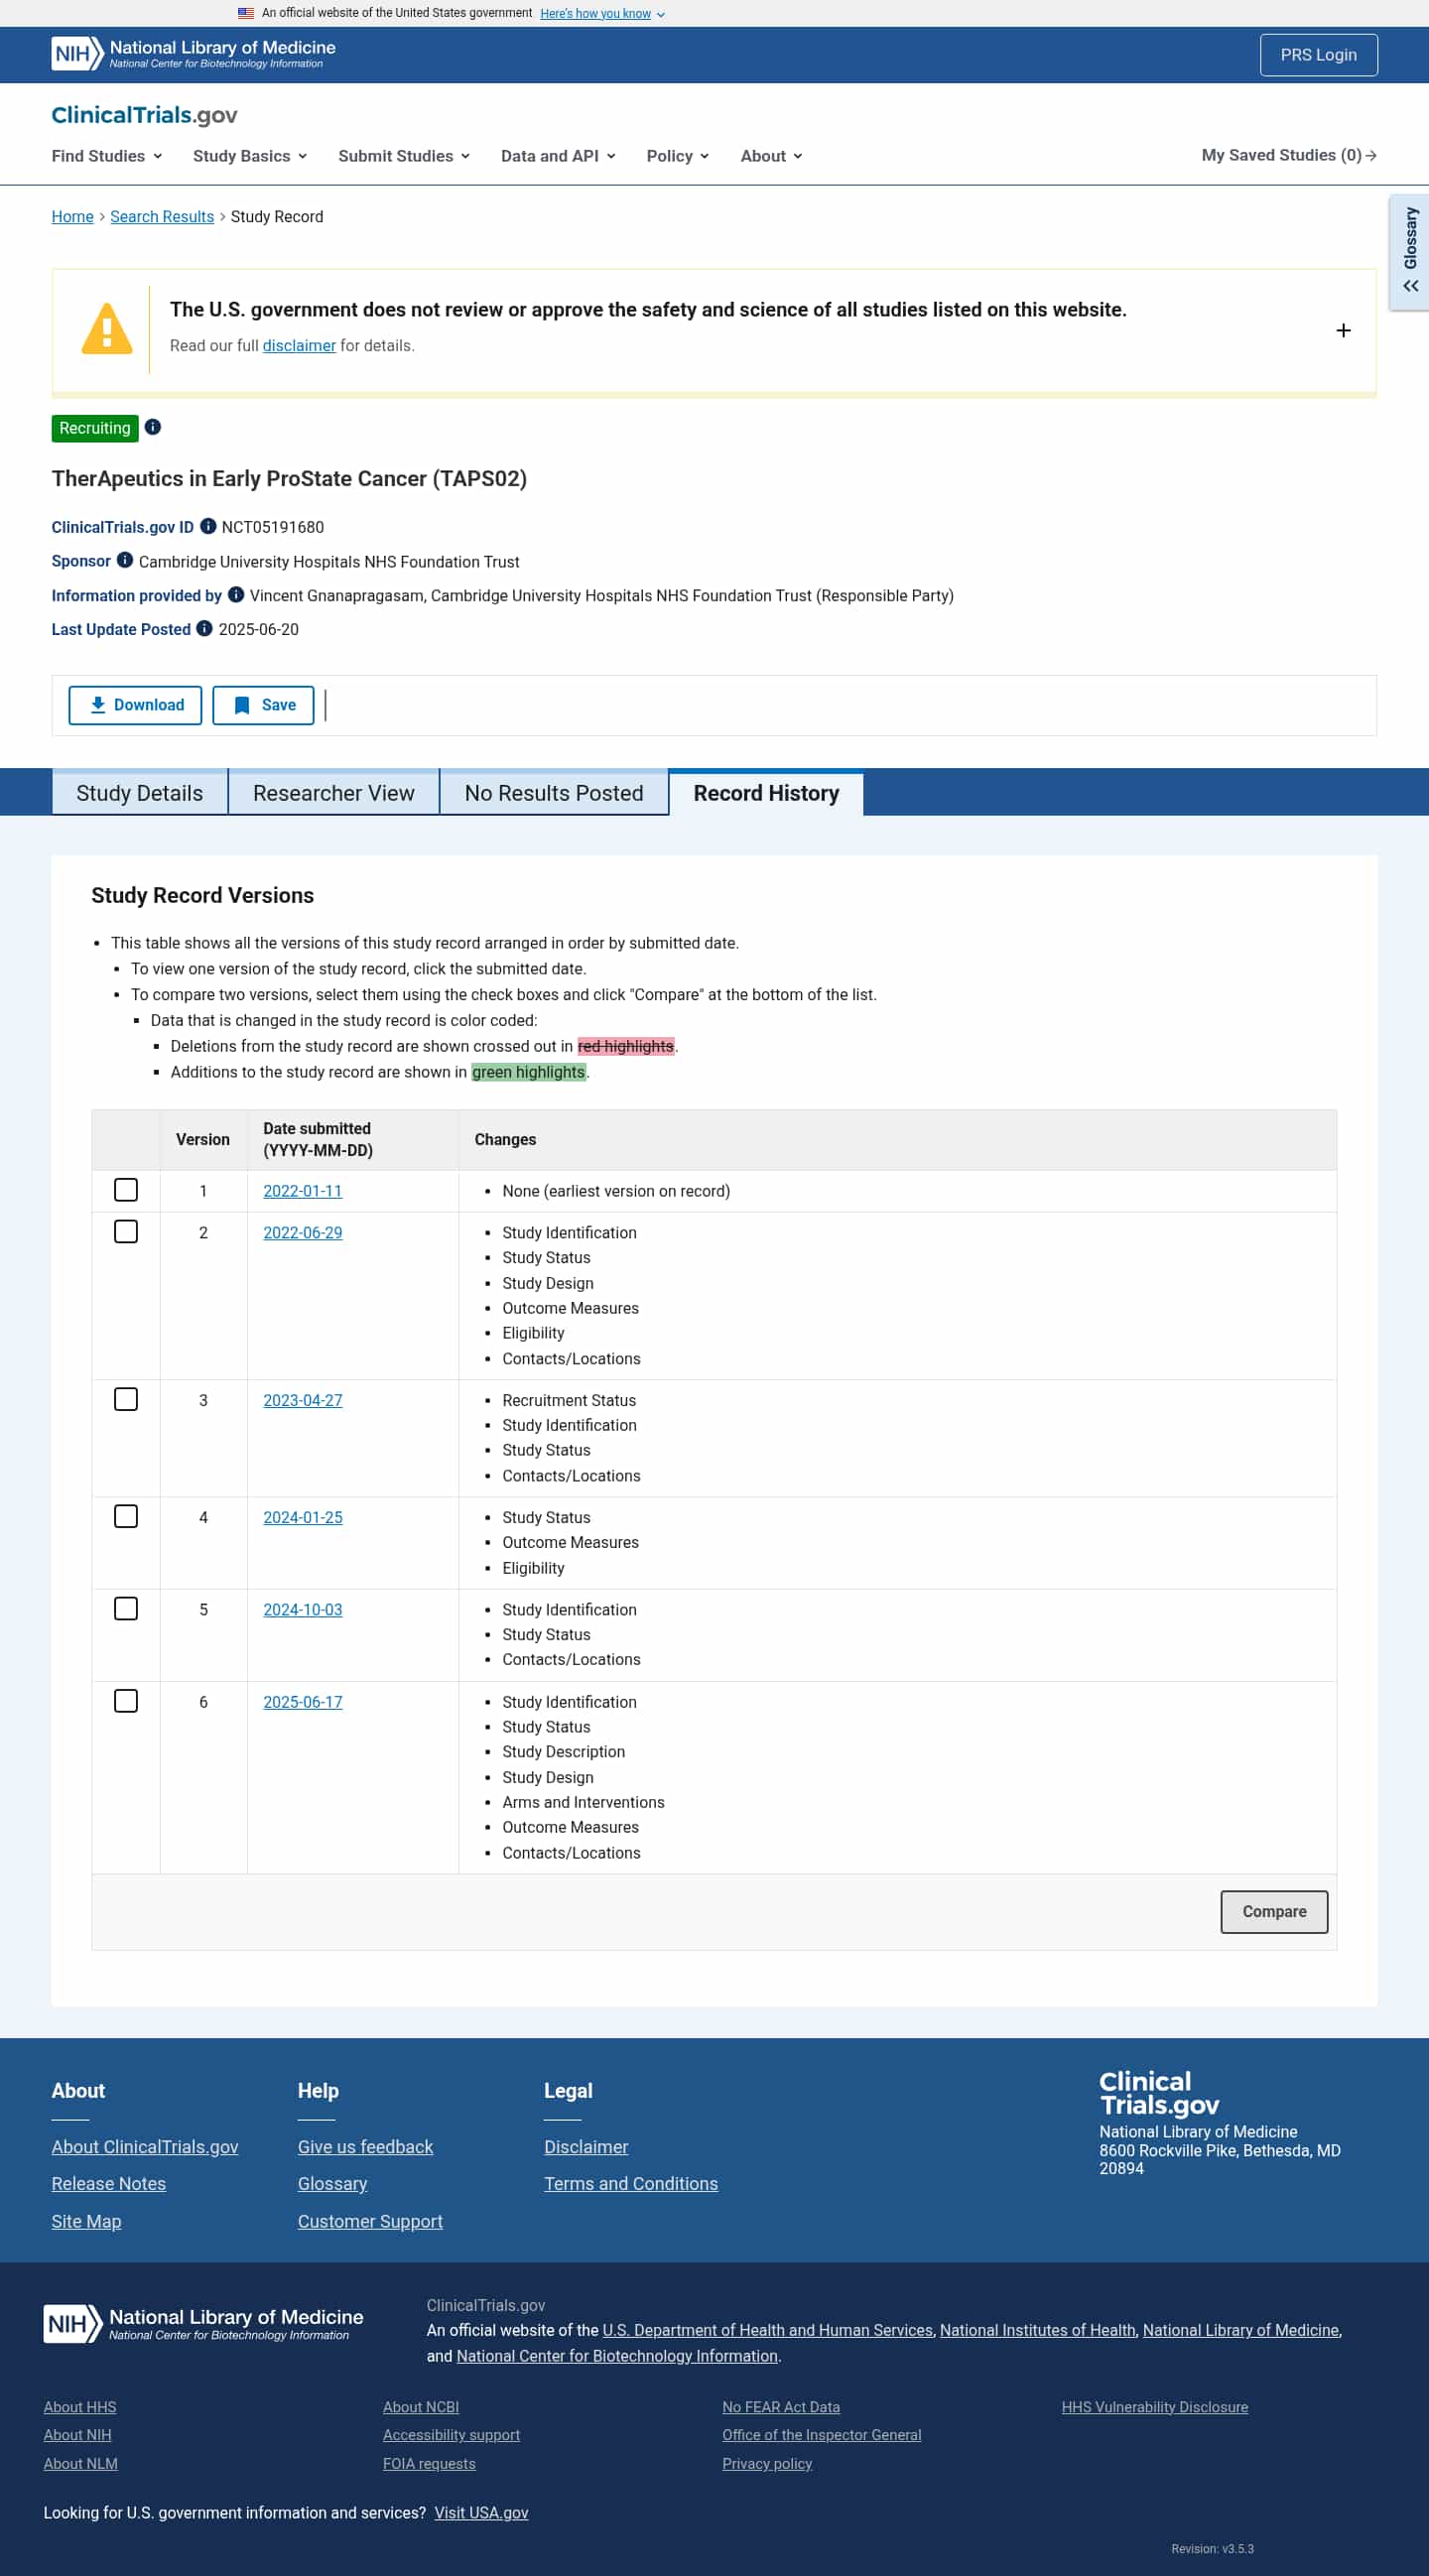Open Customer Support link
The height and width of the screenshot is (2576, 1429).
[370, 2221]
